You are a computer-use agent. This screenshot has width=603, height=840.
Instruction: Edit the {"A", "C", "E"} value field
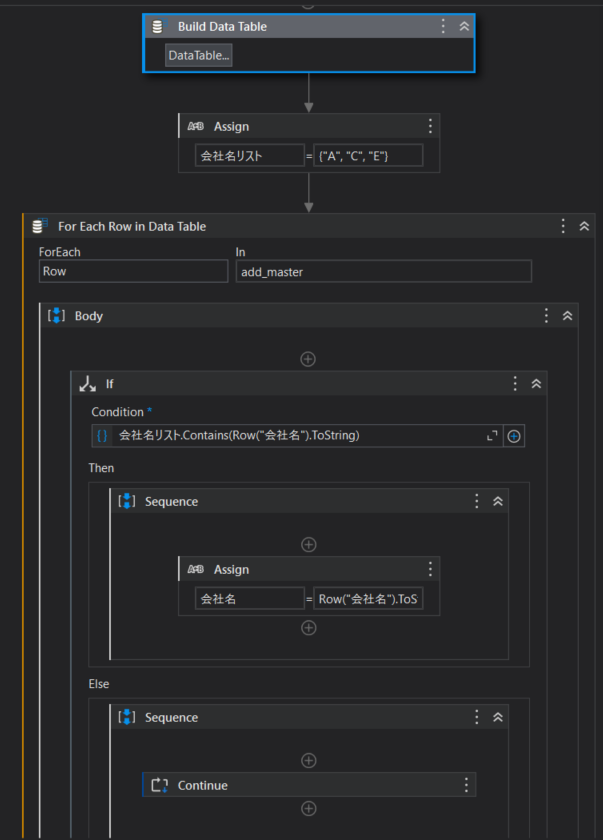(368, 156)
